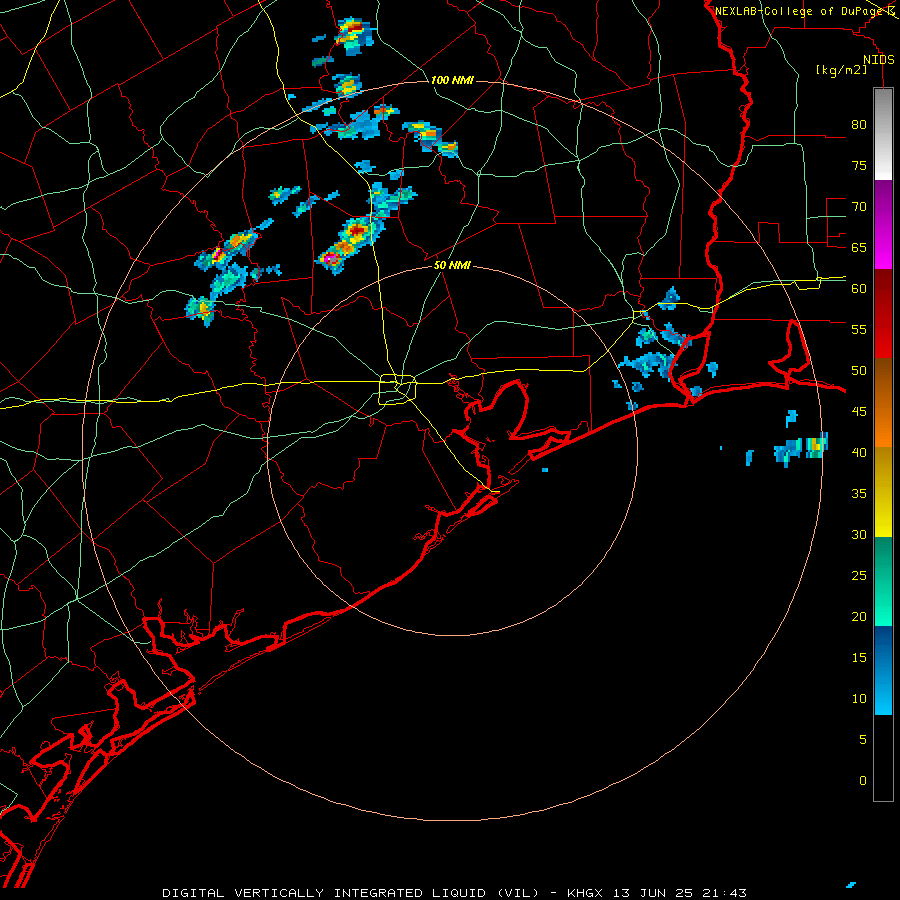Click 'DIGITAL VERTICALLY INTEGRATED LIQUID (VIL)' caption

pyautogui.click(x=351, y=893)
